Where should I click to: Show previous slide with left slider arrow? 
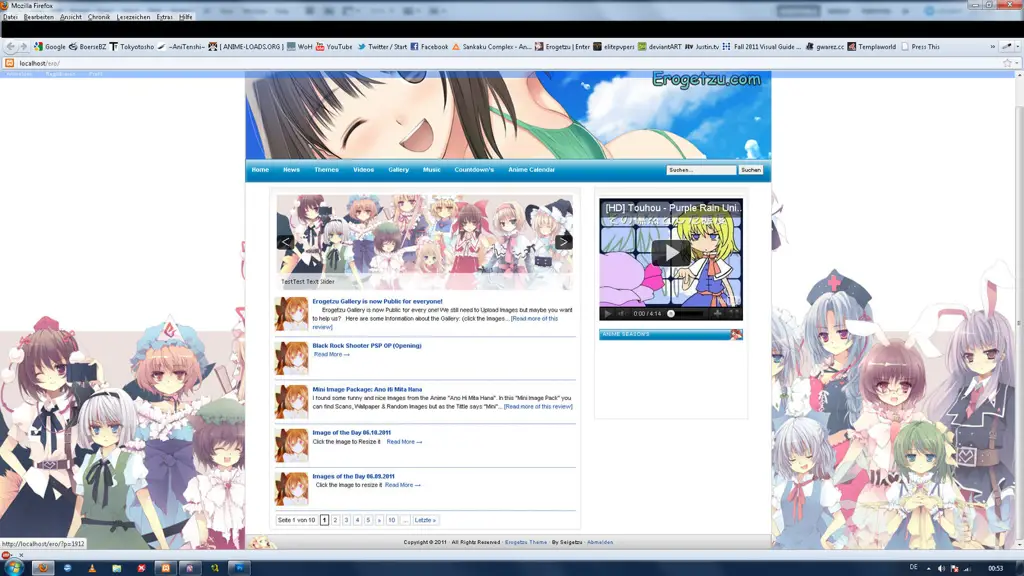285,242
